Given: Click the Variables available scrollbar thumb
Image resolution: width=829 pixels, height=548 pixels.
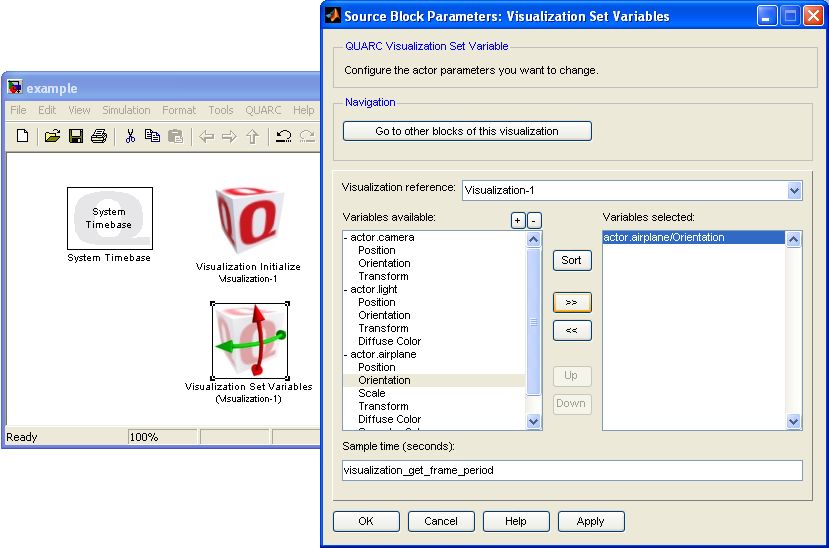Looking at the screenshot, I should [533, 321].
